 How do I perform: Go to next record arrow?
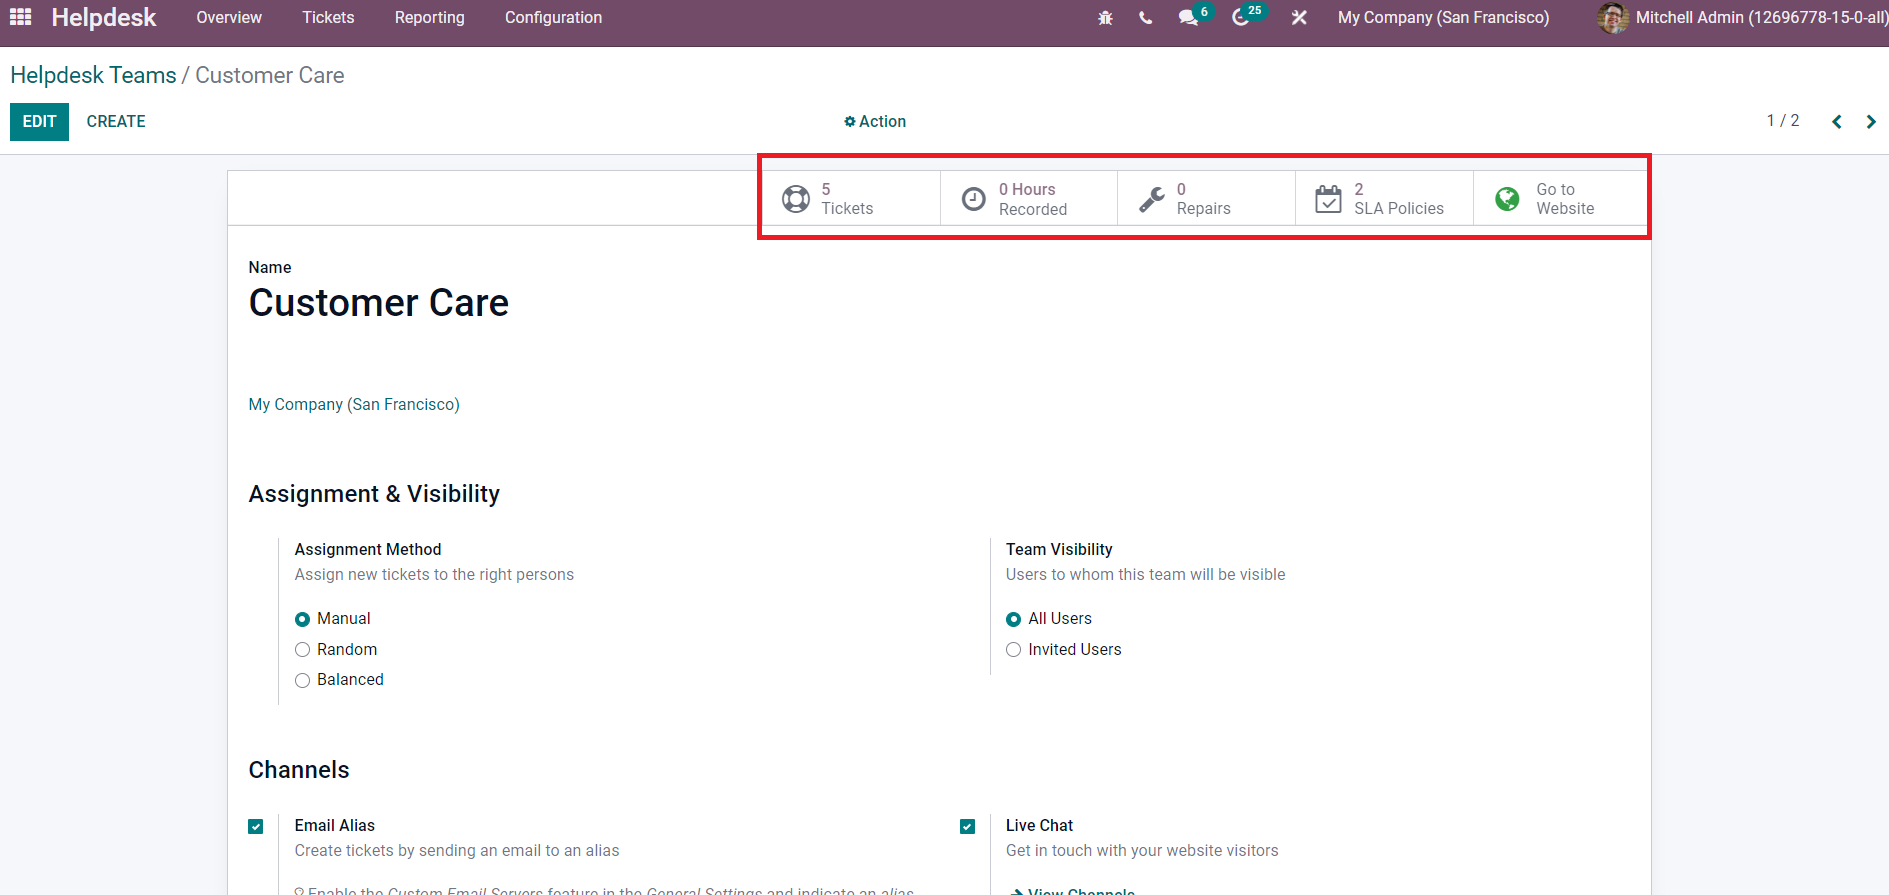tap(1871, 122)
